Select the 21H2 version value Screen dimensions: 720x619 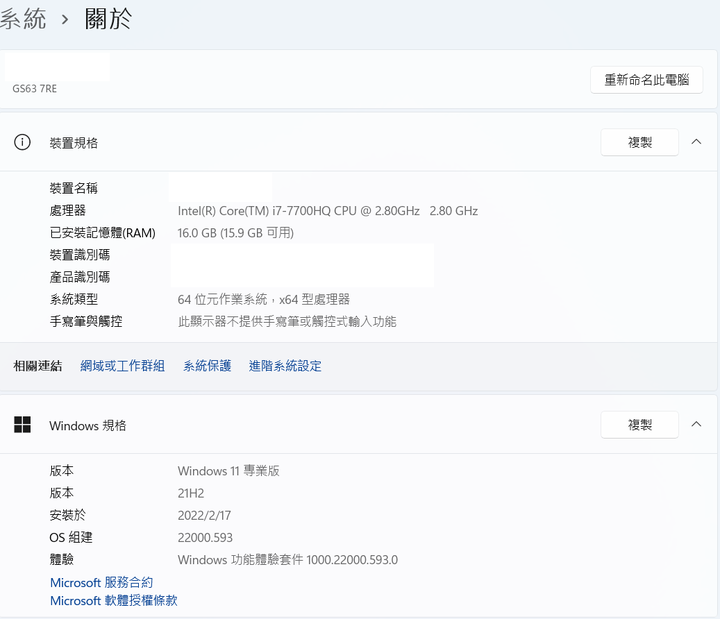click(x=191, y=493)
